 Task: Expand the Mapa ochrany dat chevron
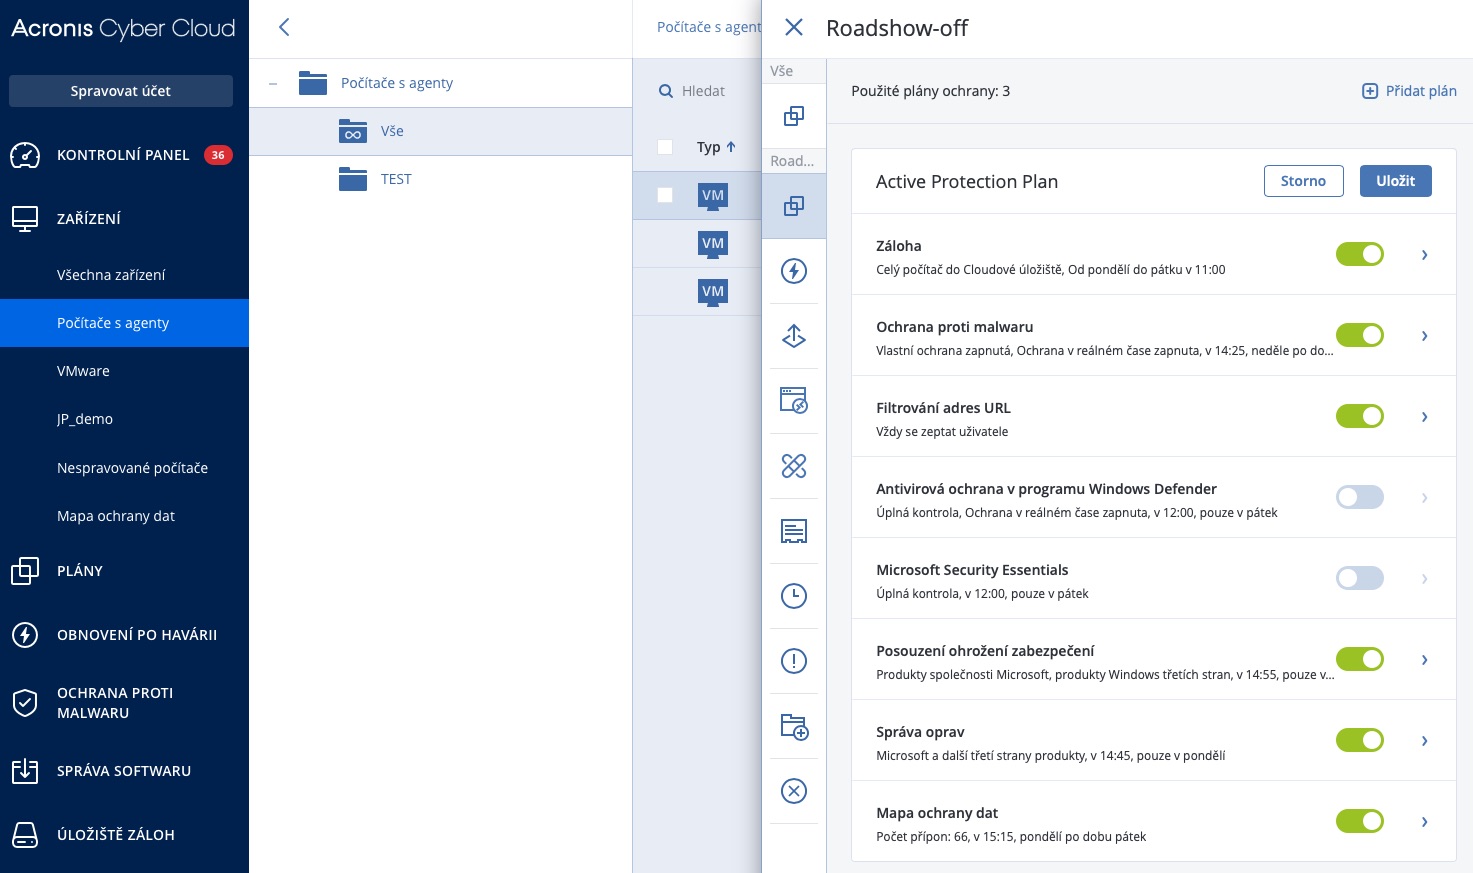(x=1424, y=822)
